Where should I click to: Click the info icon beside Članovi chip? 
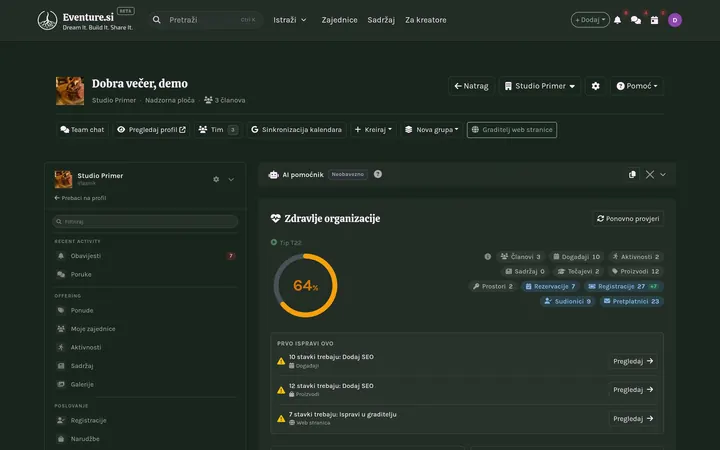point(488,257)
